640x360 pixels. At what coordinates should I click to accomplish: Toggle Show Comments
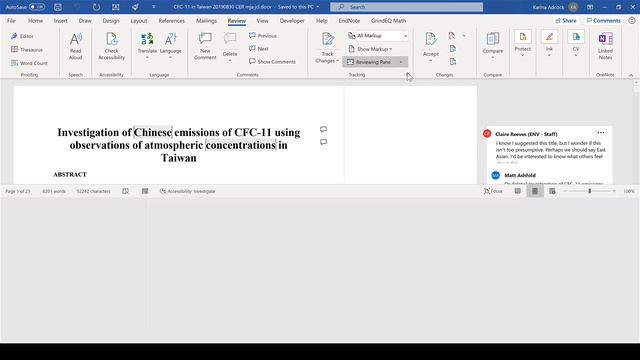coord(272,62)
